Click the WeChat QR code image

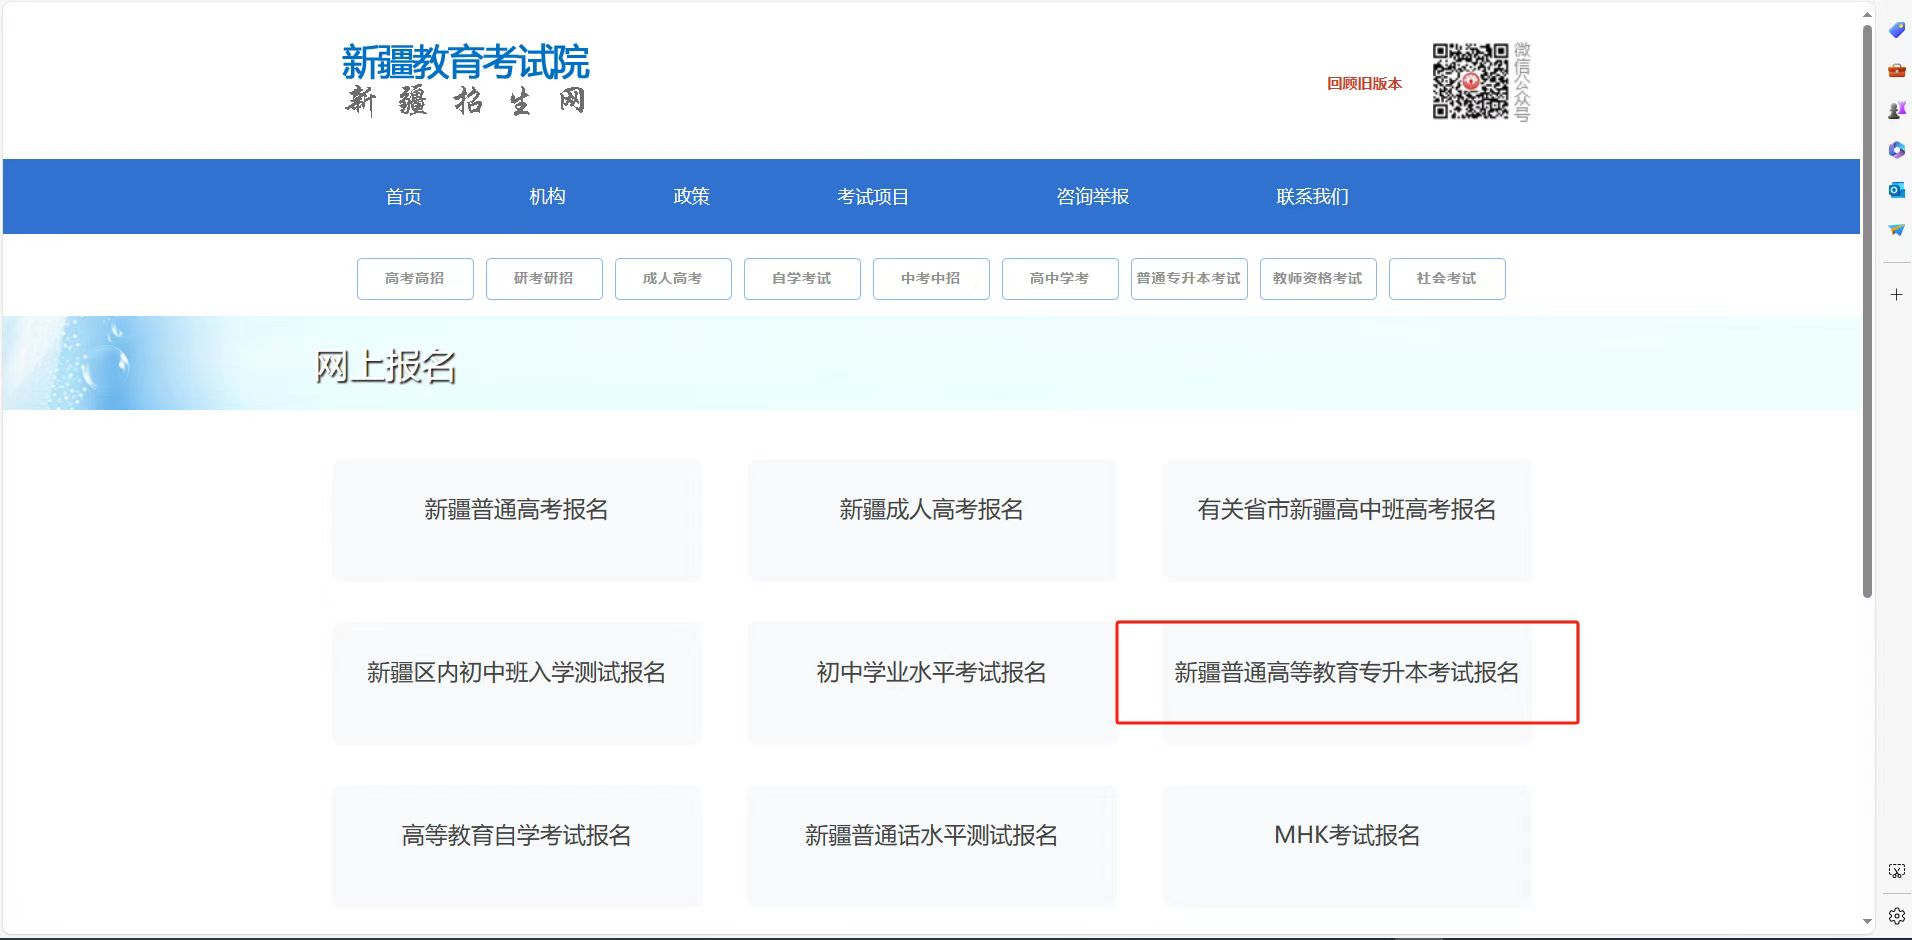pos(1470,81)
